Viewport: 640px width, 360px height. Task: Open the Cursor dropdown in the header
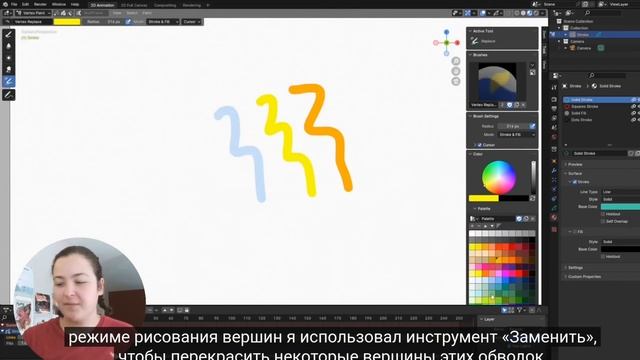[191, 22]
